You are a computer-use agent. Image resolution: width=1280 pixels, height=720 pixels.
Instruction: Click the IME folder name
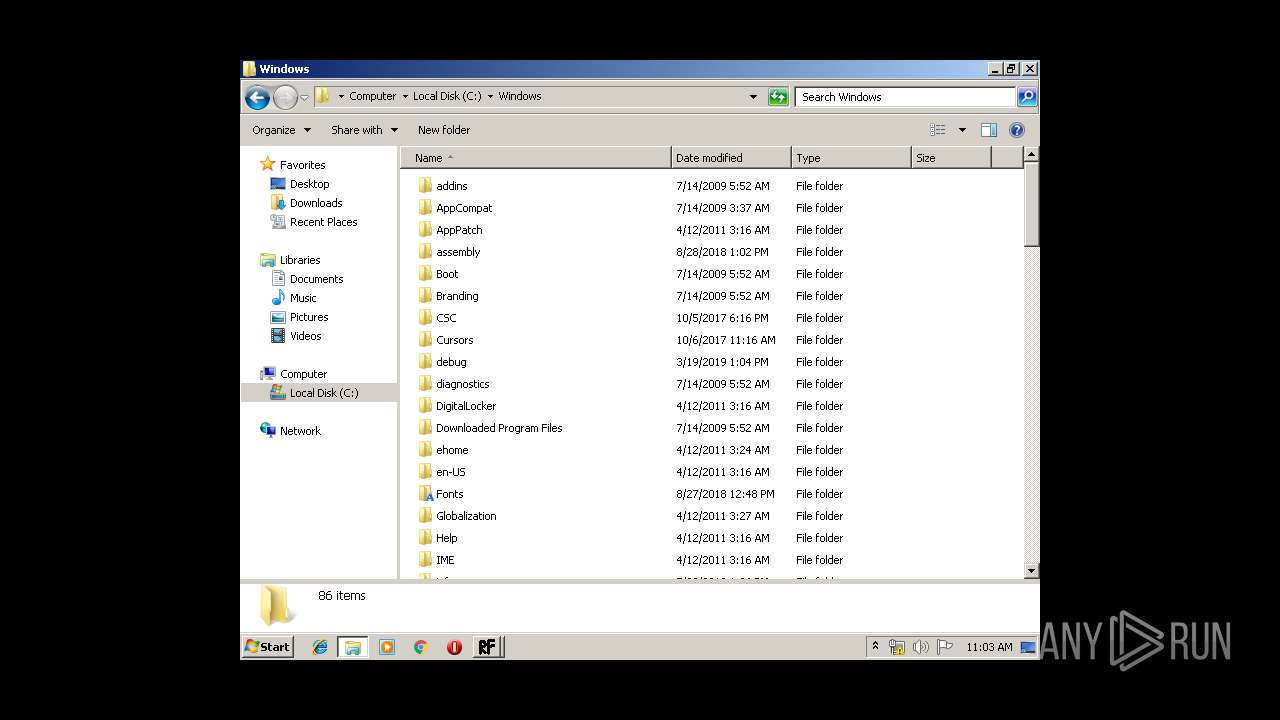(x=445, y=560)
